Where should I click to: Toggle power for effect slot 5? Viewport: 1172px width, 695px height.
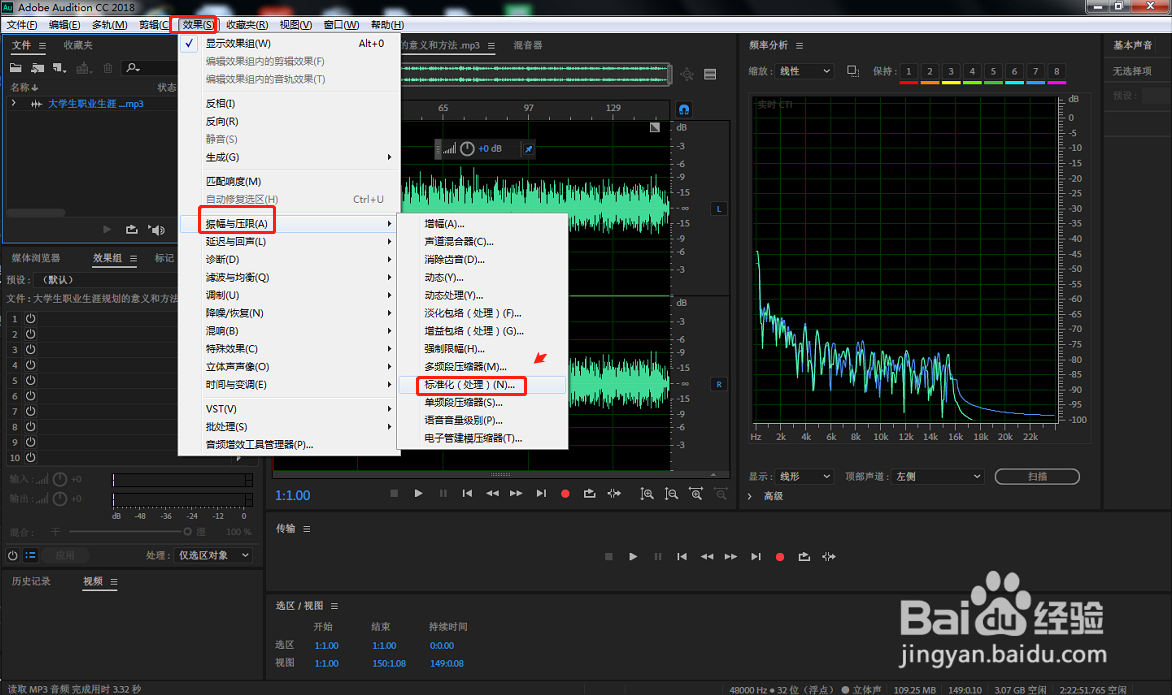[31, 380]
